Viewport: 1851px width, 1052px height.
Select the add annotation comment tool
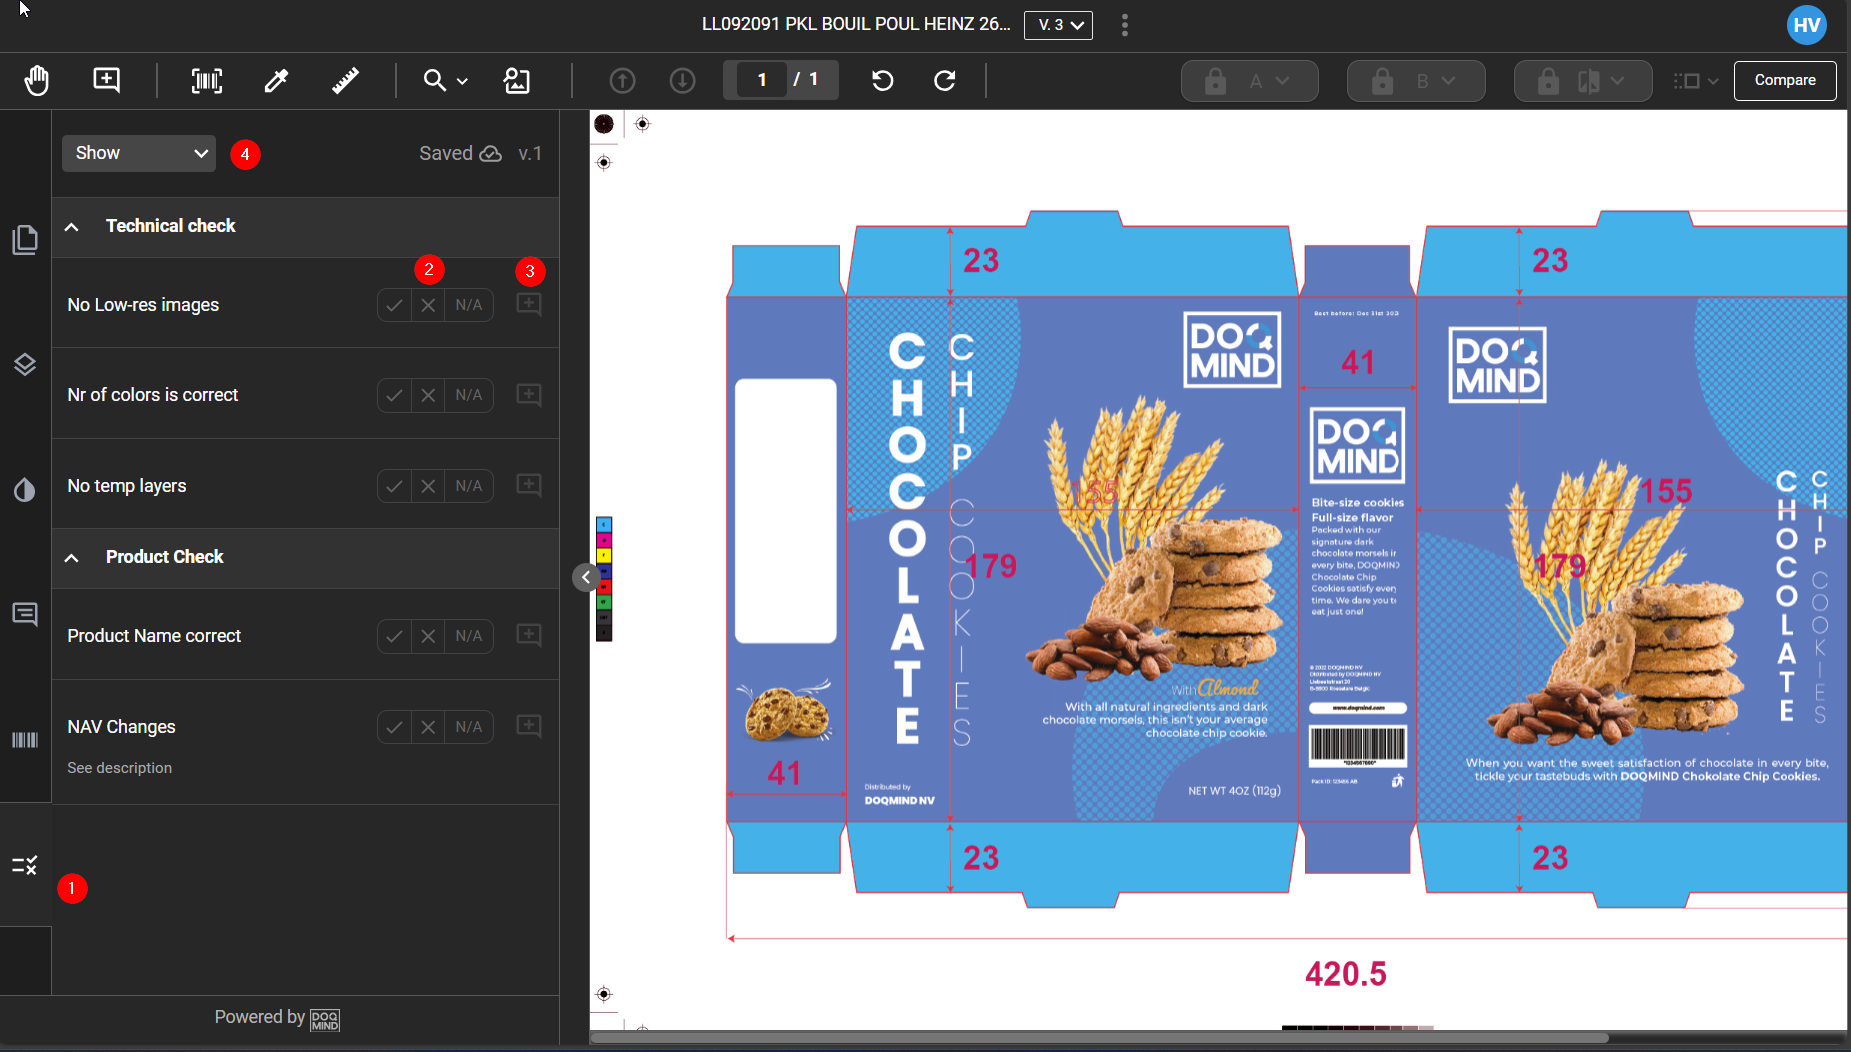tap(106, 80)
